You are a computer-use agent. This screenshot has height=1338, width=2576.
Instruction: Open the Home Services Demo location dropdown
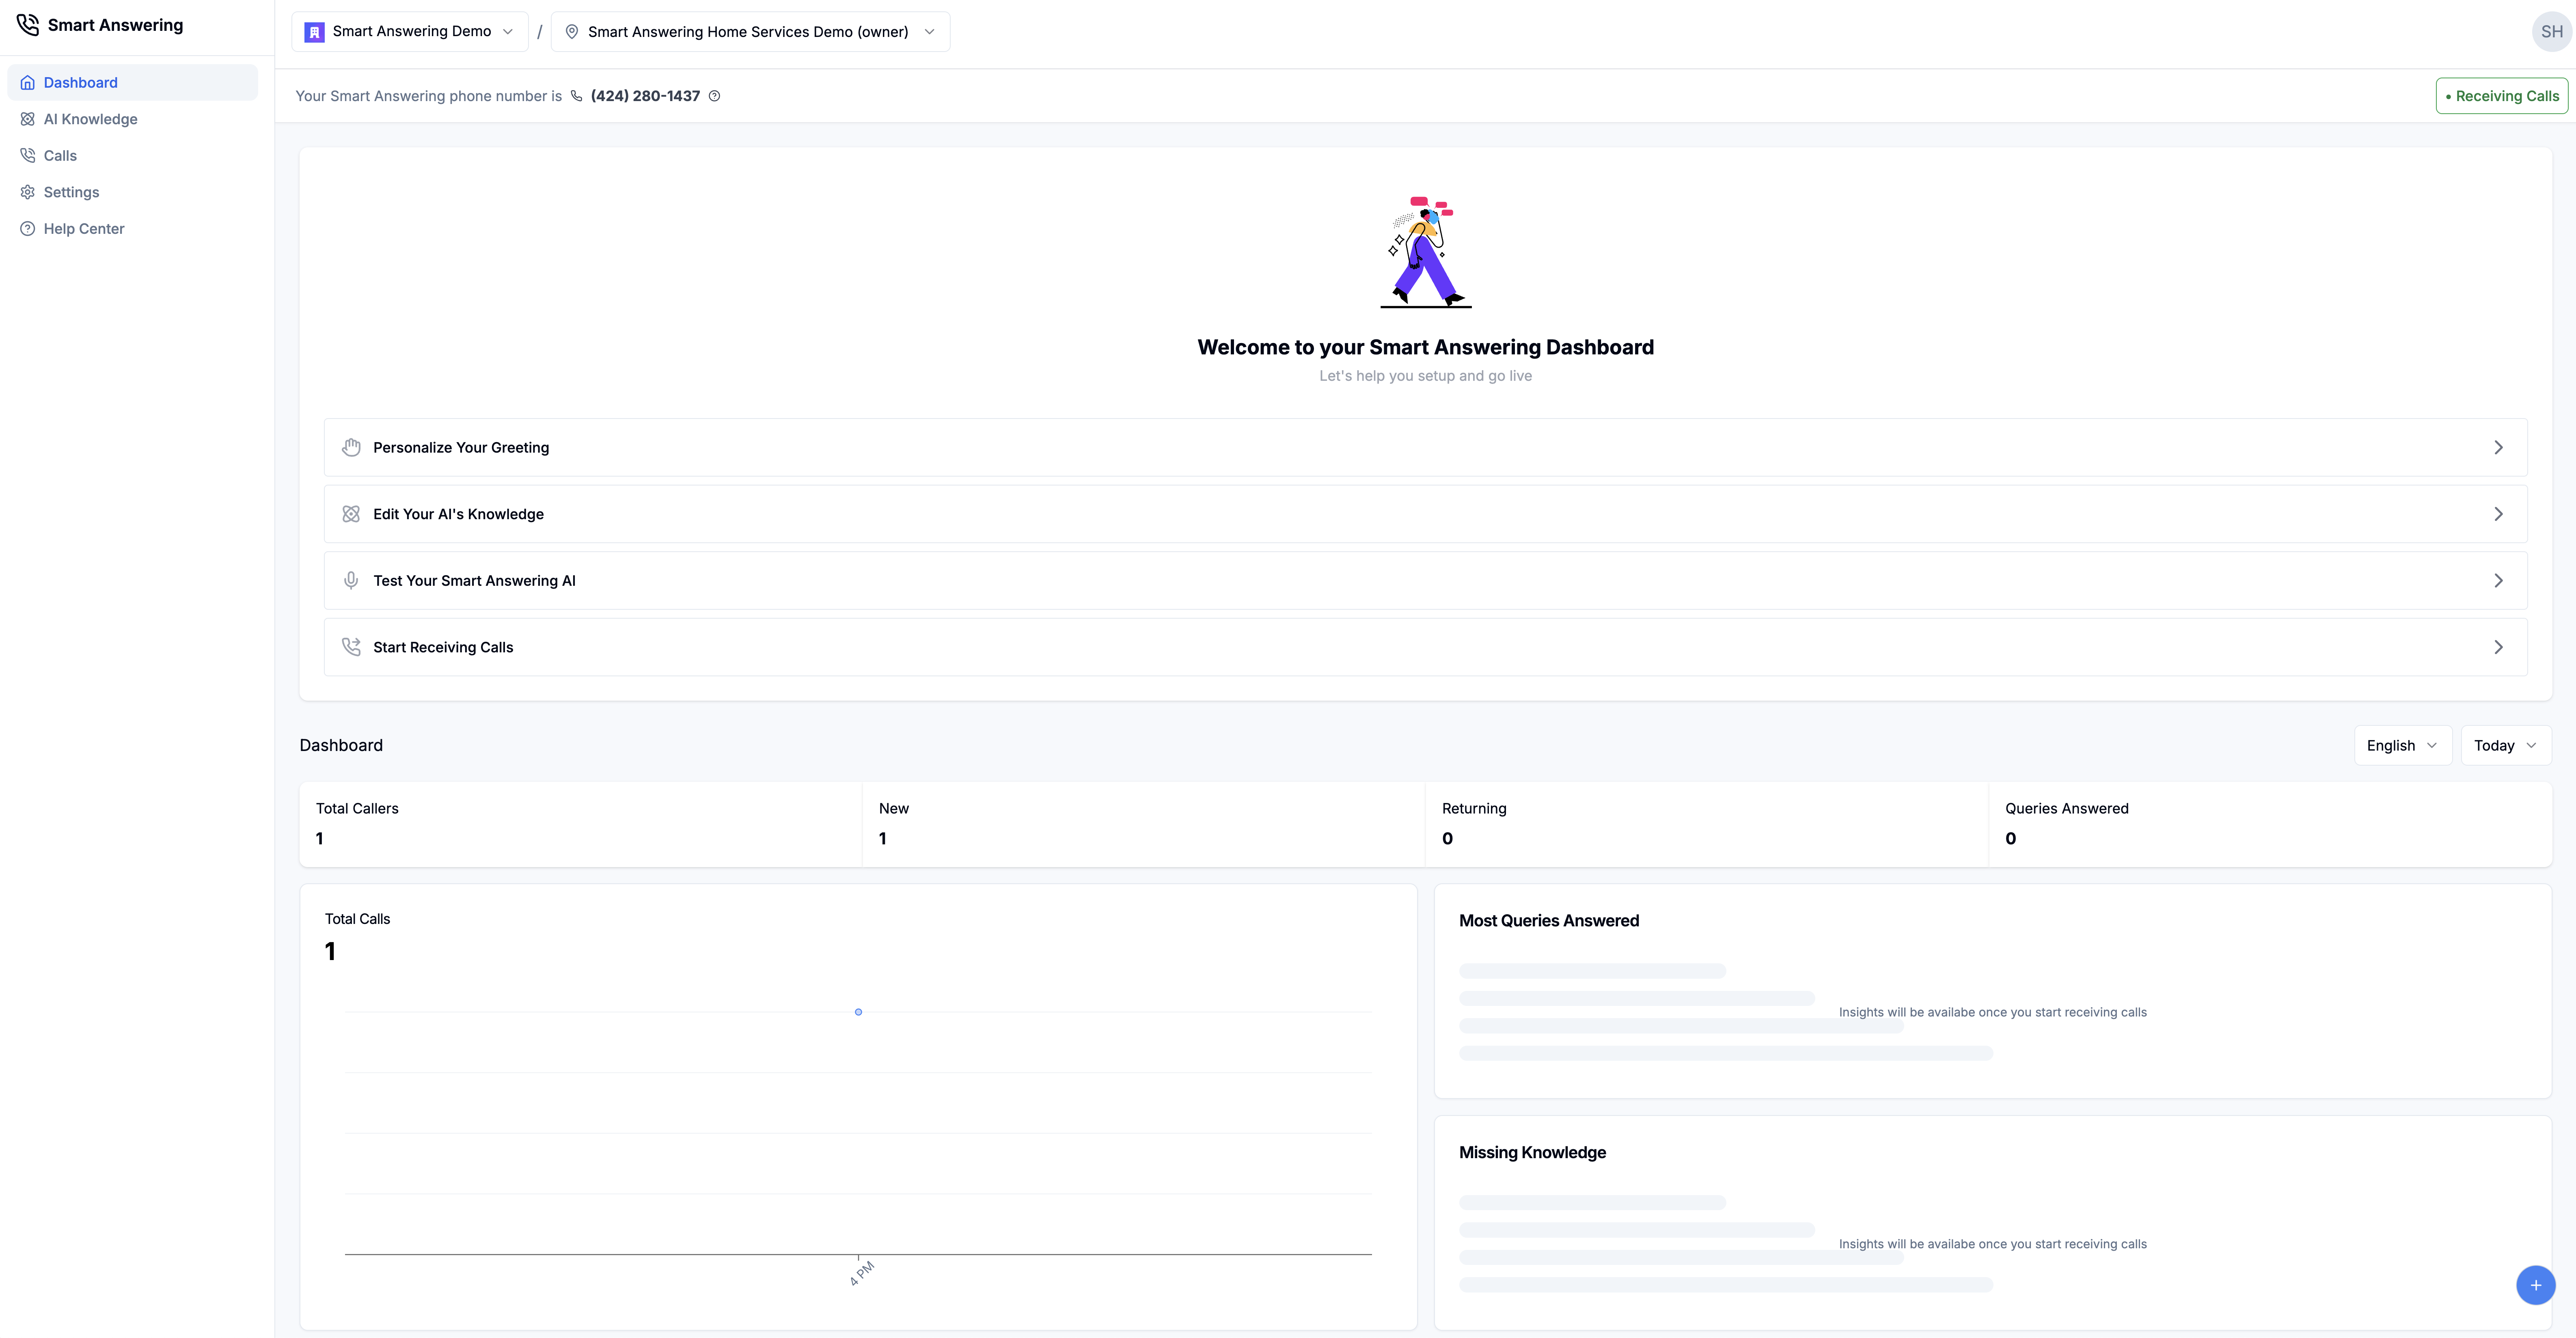point(750,32)
